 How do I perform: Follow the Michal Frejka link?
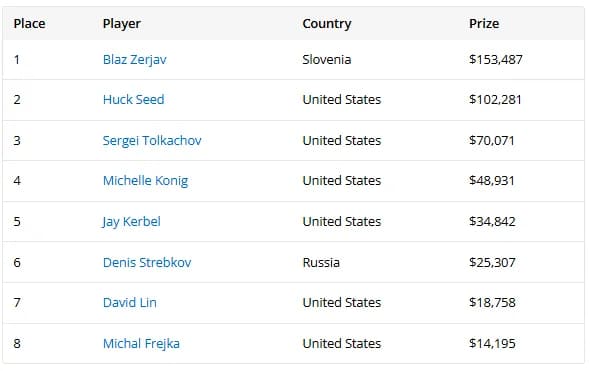pyautogui.click(x=141, y=344)
